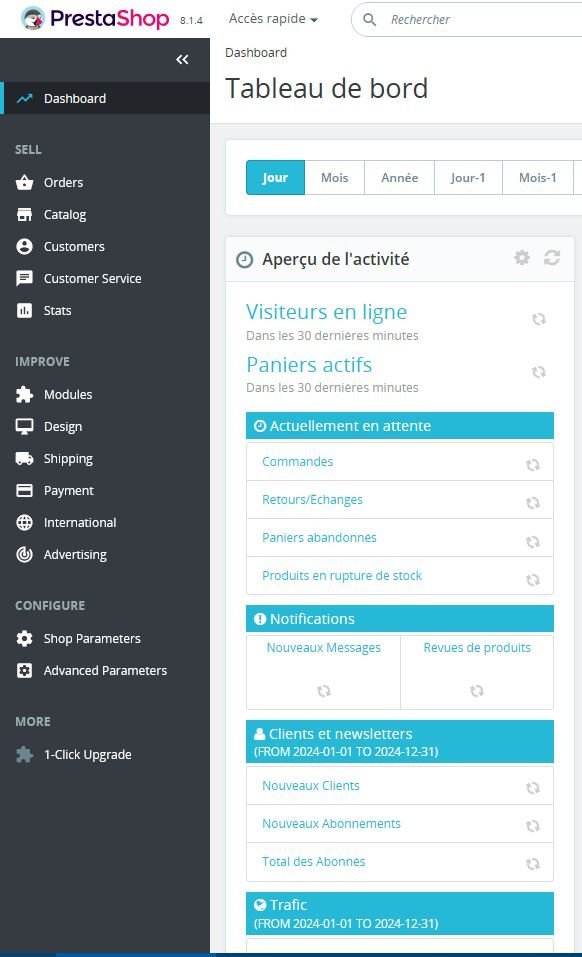582x957 pixels.
Task: Refresh the Aperçu de l'activité panel
Action: (x=552, y=258)
